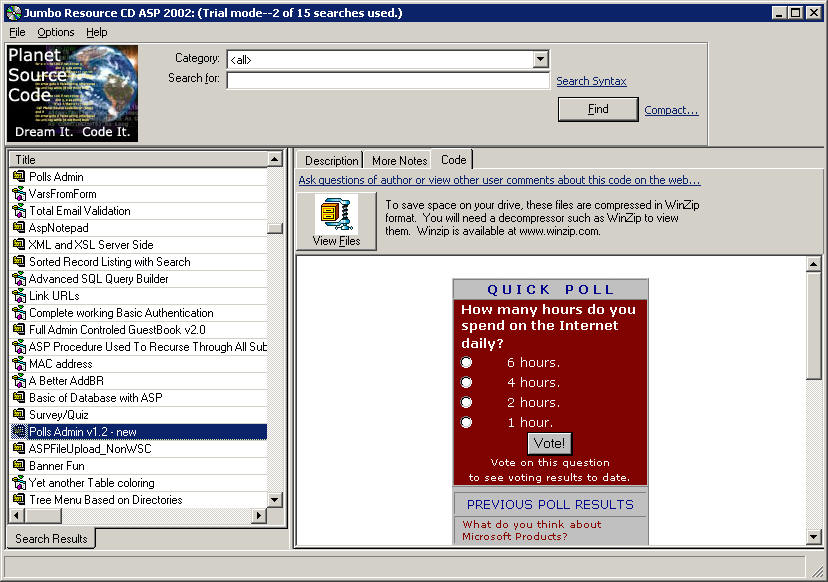Select the 6 hours radio option
This screenshot has height=582, width=828.
(x=466, y=362)
